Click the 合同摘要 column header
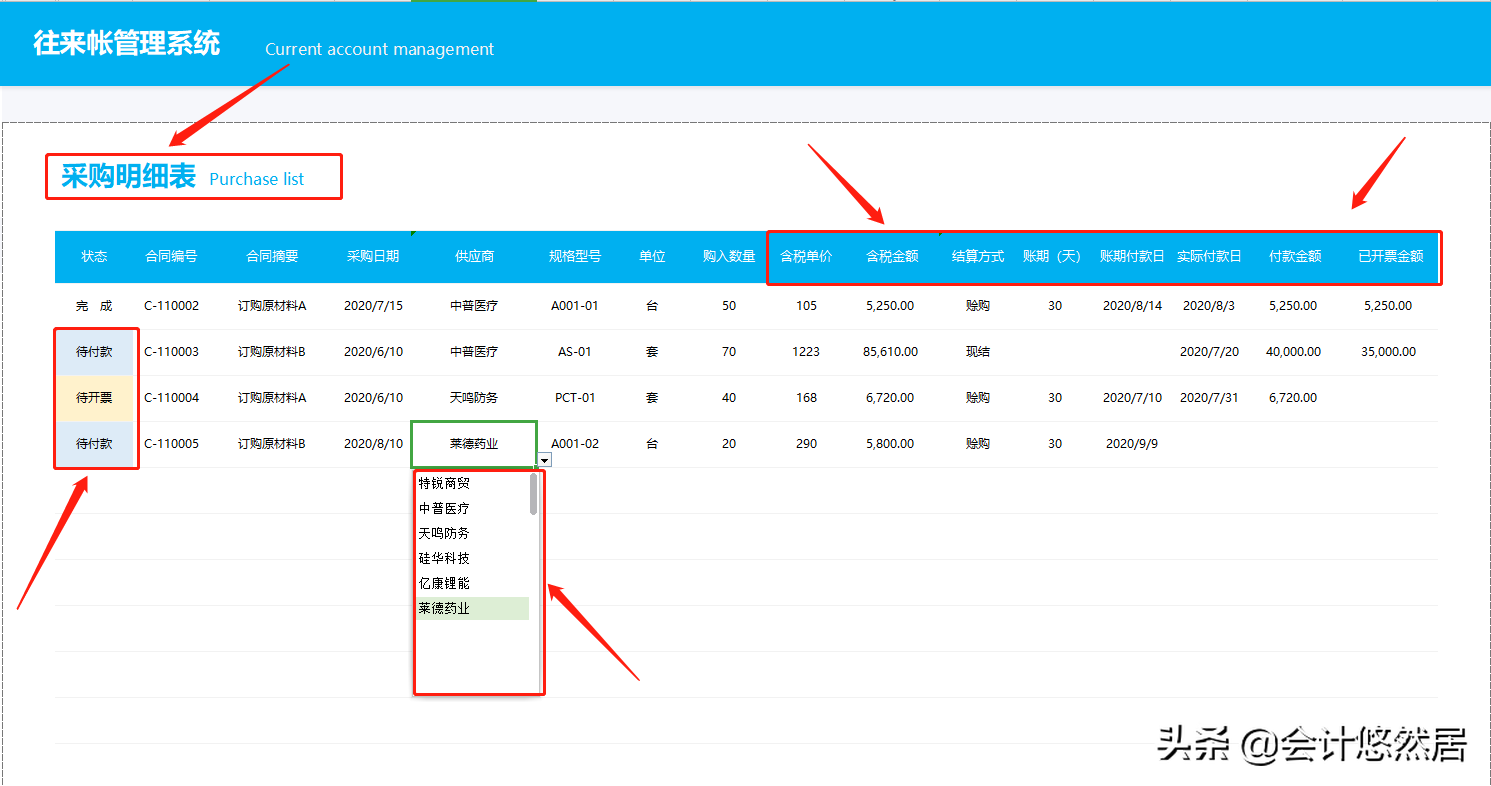 [272, 256]
